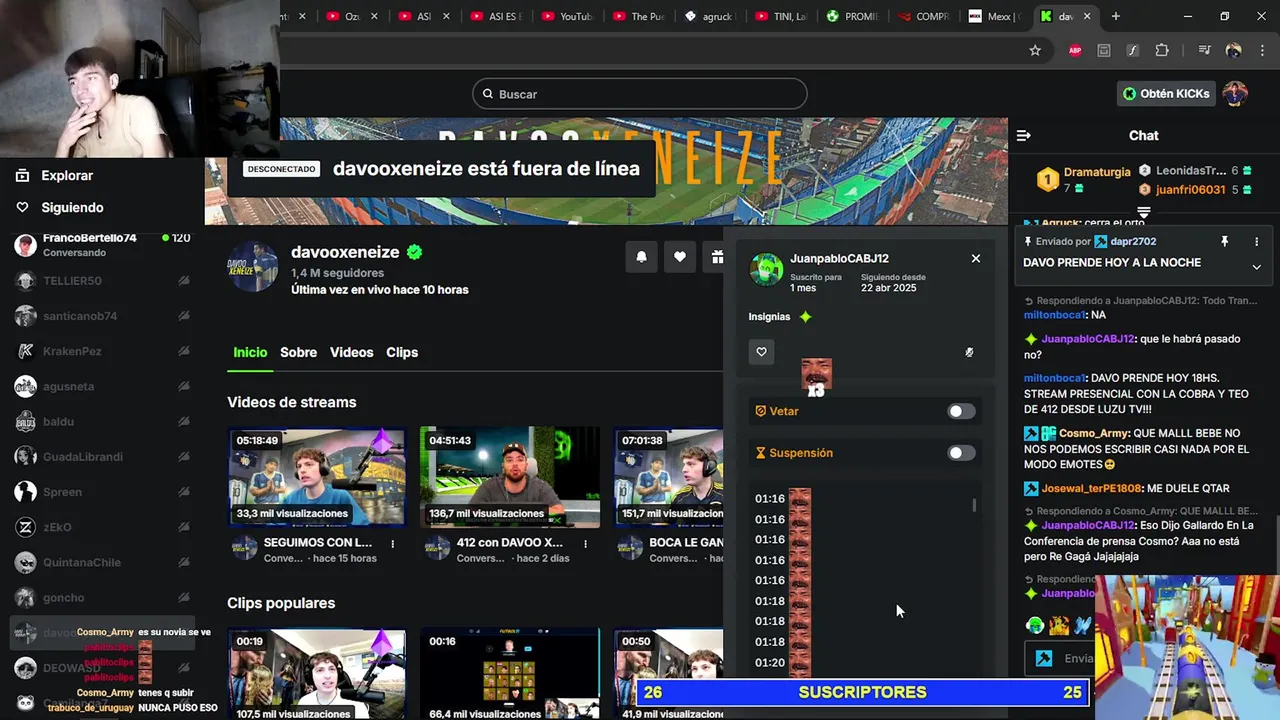Open the browser extensions puzzle icon

[1162, 50]
